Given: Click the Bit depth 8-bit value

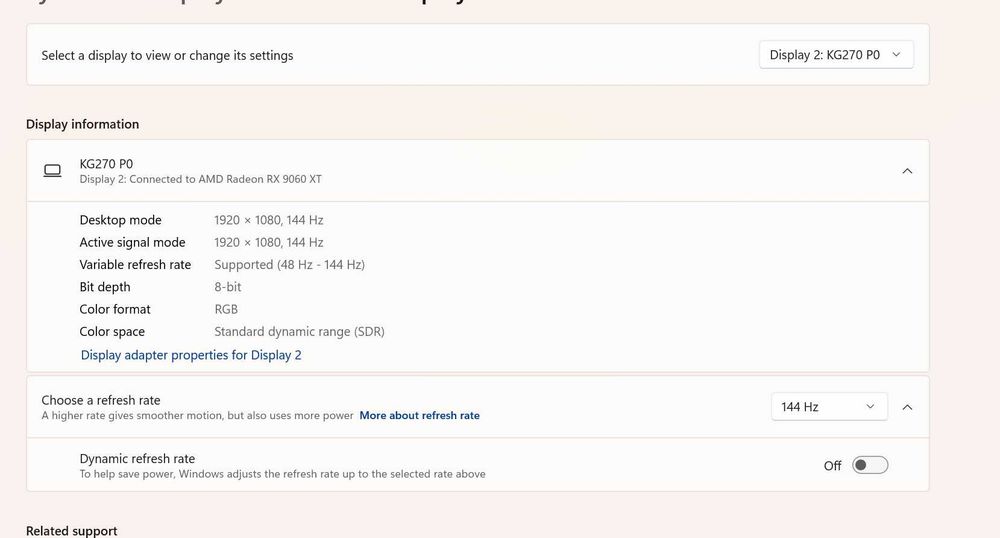Looking at the screenshot, I should 228,287.
